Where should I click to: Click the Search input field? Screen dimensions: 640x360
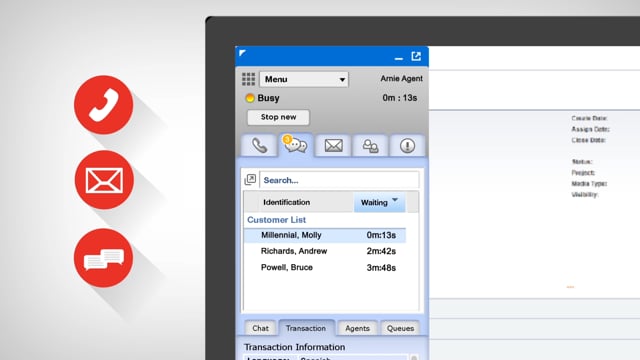(339, 180)
